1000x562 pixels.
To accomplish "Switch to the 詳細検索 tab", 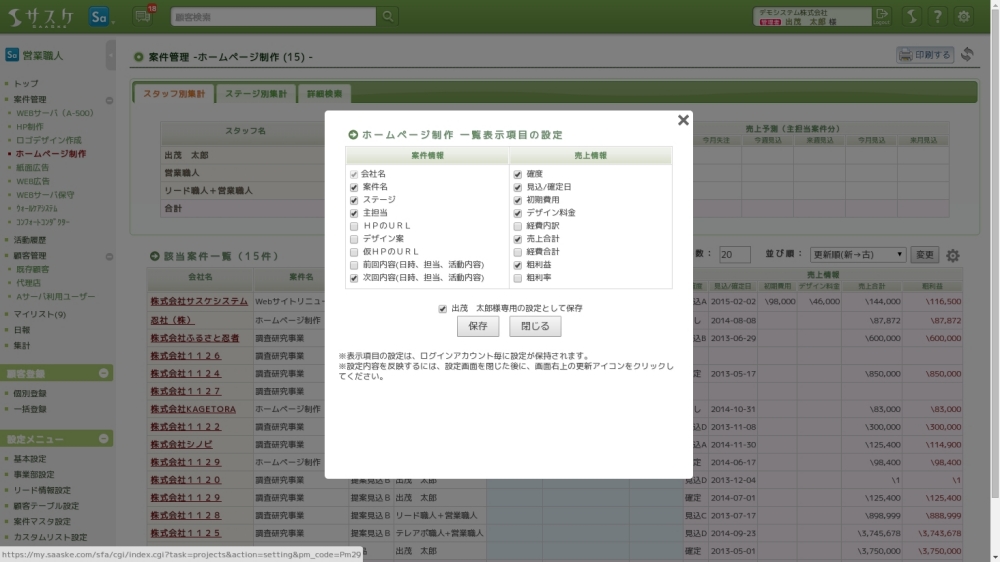I will 323,94.
